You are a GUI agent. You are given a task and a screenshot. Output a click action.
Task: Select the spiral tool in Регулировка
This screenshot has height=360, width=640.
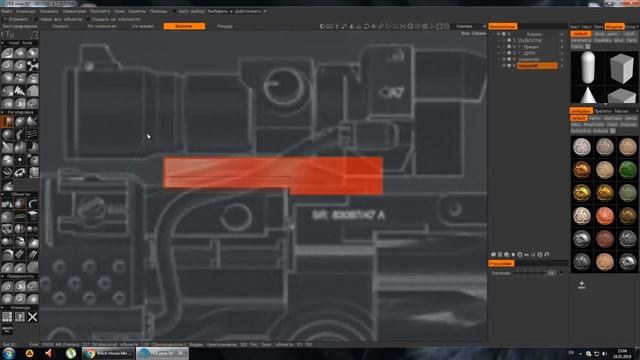coord(7,173)
